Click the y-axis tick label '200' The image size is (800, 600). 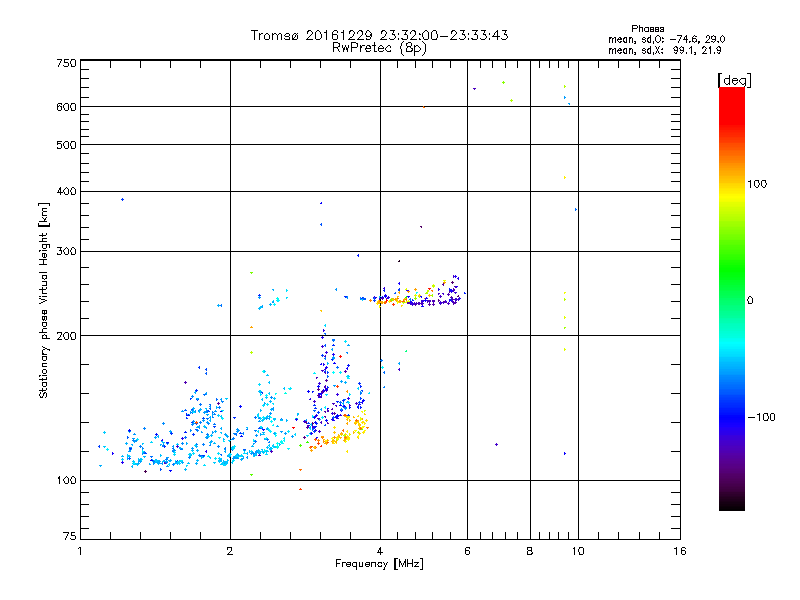pyautogui.click(x=66, y=336)
